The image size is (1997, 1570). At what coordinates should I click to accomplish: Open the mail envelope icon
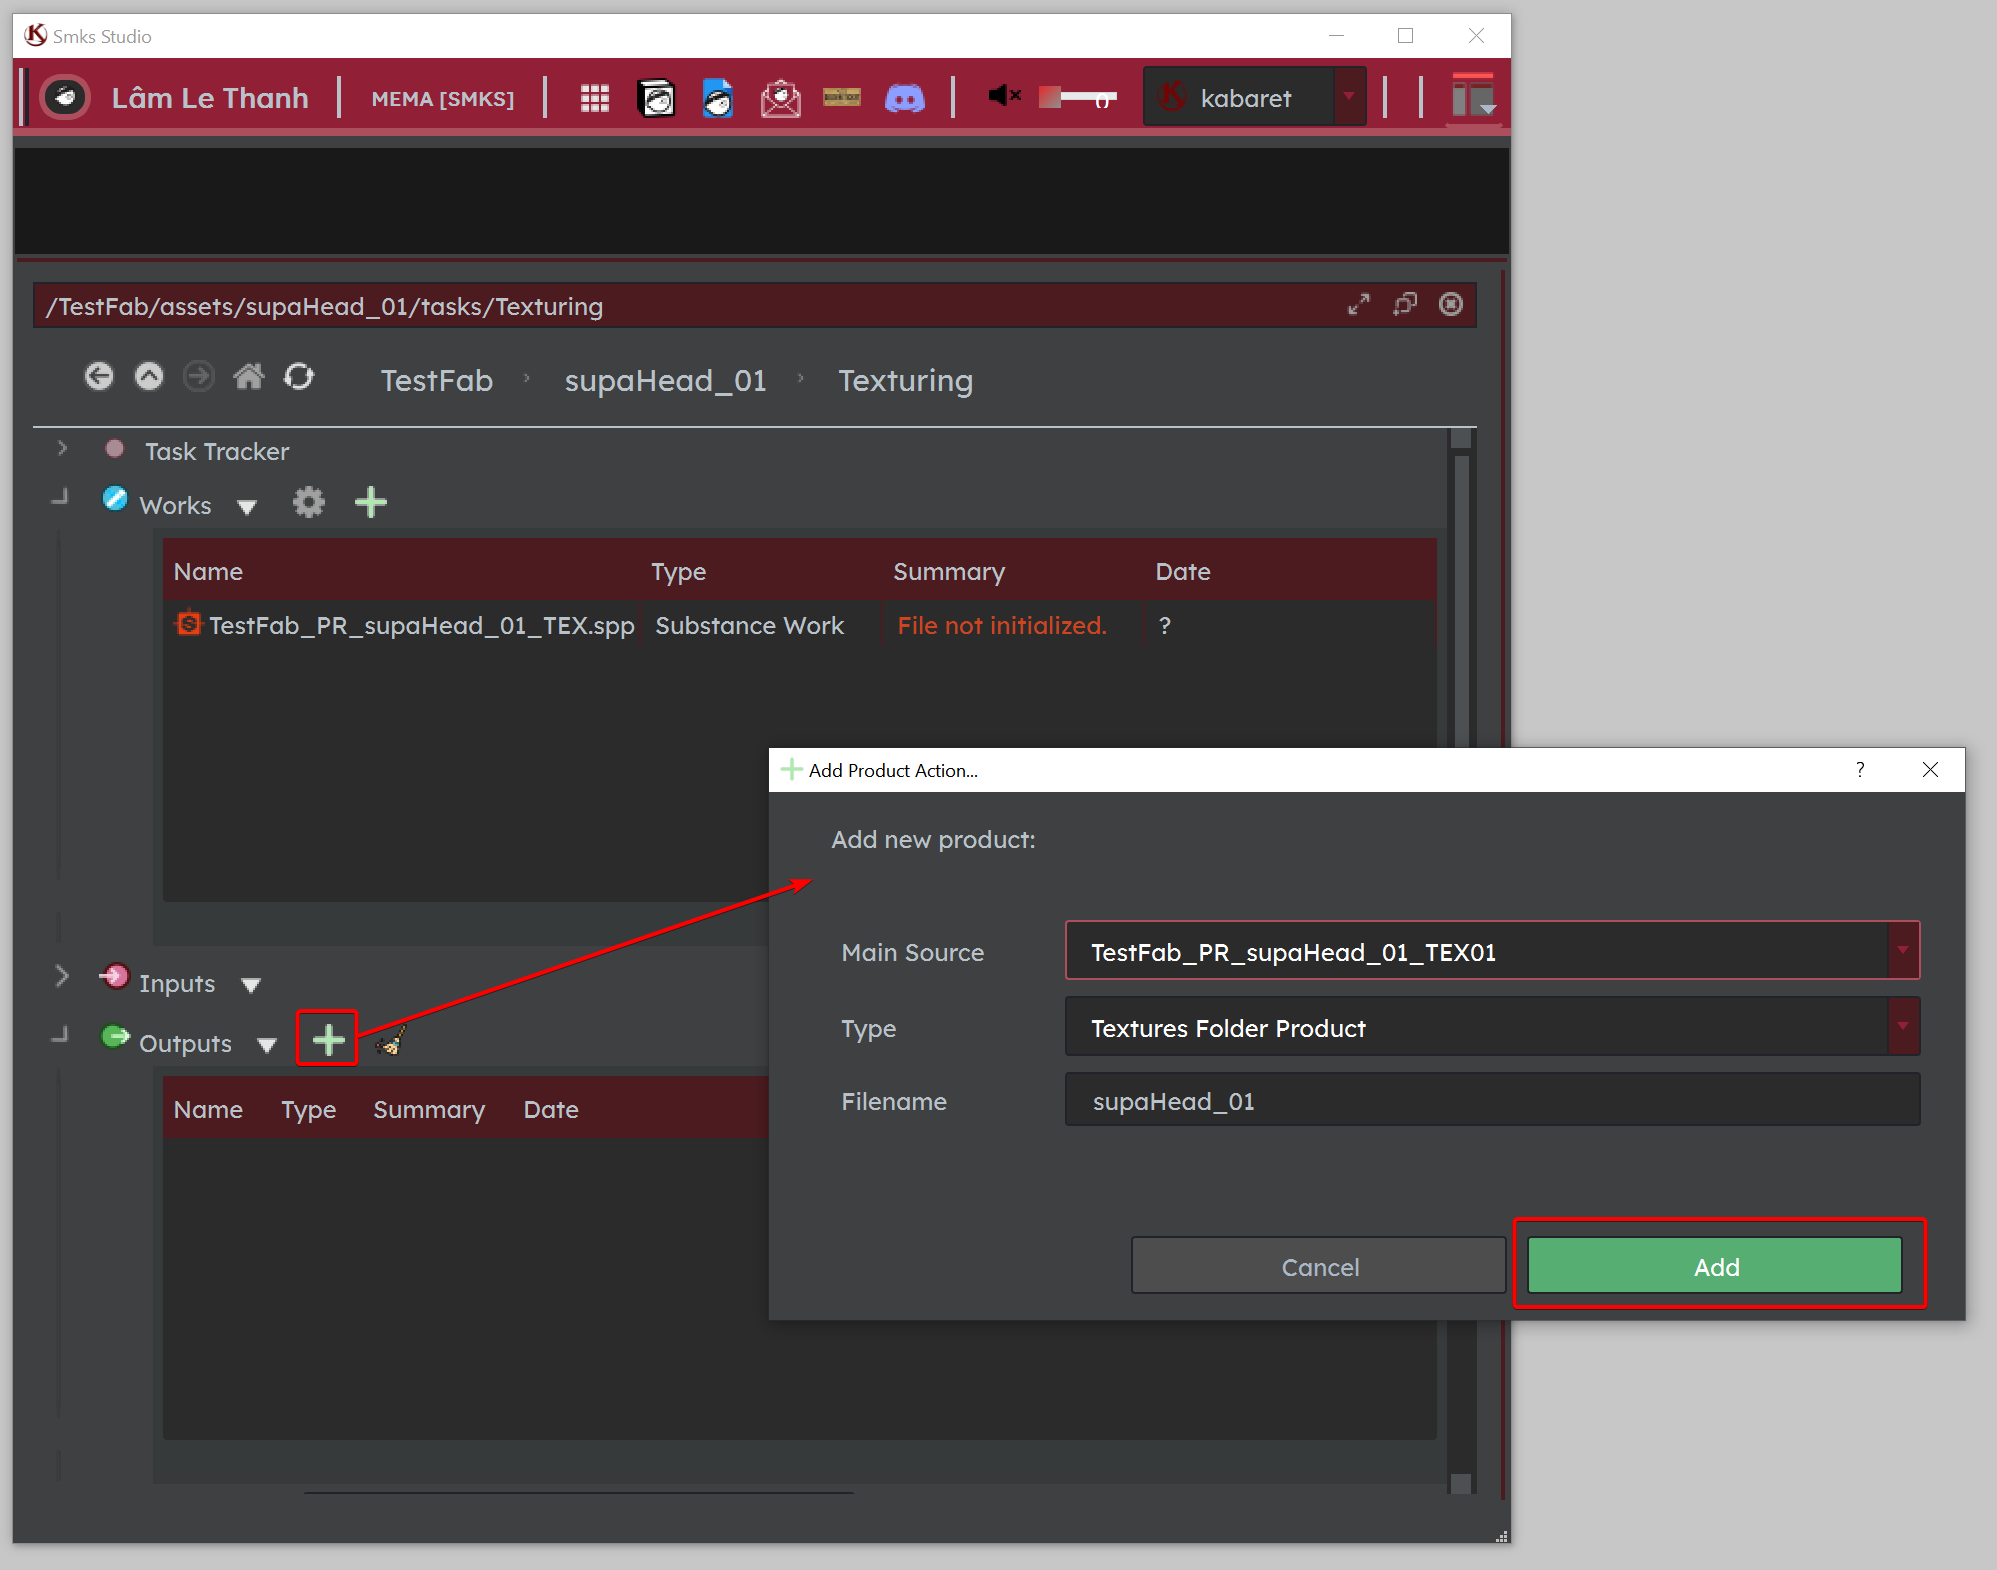click(780, 98)
